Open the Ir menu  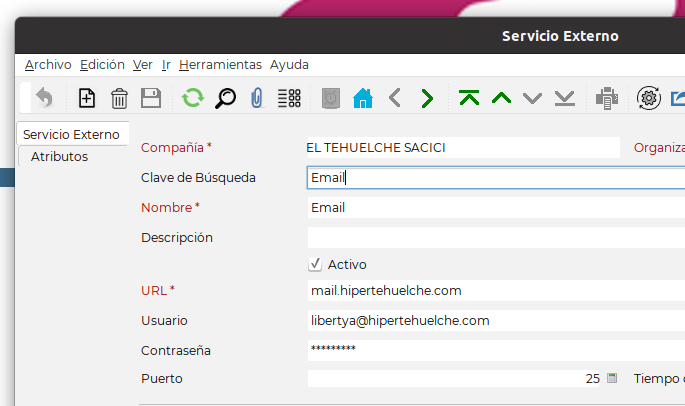166,65
